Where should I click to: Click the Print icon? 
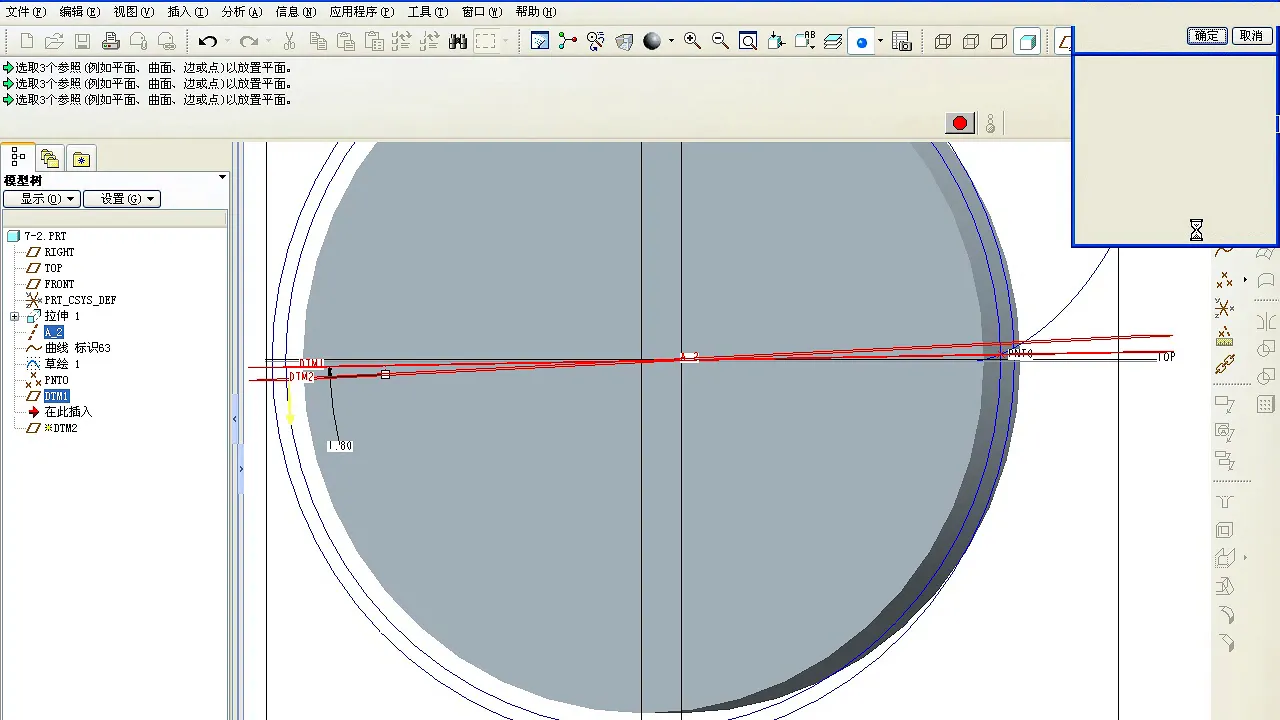[111, 41]
